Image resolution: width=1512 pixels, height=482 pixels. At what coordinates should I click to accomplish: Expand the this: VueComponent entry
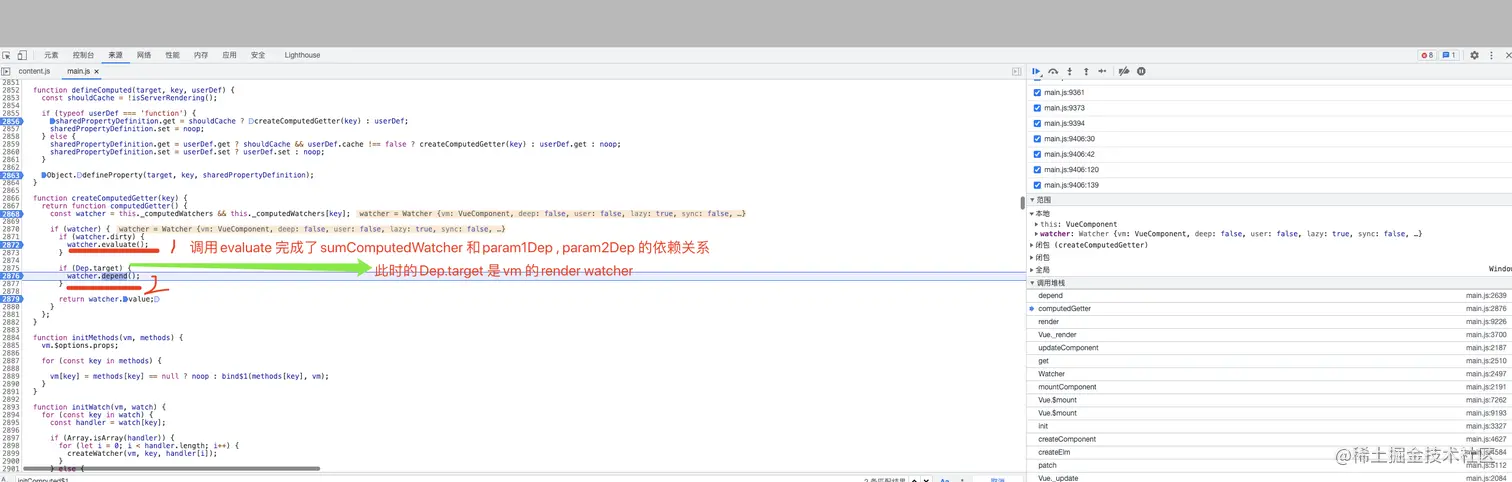tap(1037, 224)
